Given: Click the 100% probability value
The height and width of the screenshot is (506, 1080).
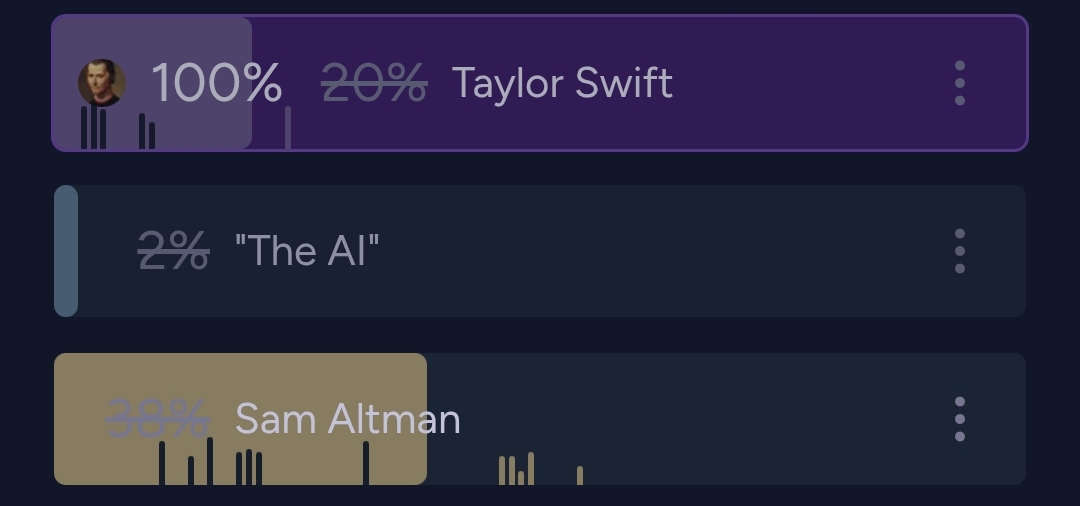Looking at the screenshot, I should click(x=216, y=83).
